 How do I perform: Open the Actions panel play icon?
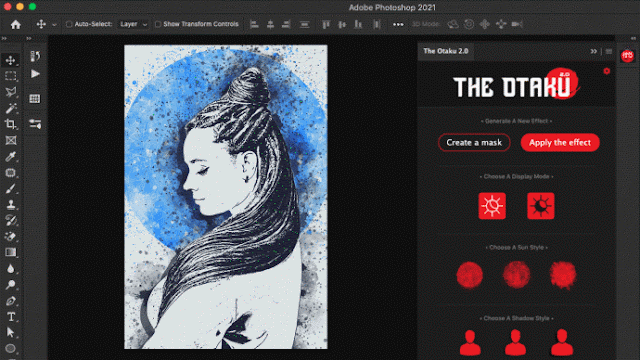tap(35, 74)
